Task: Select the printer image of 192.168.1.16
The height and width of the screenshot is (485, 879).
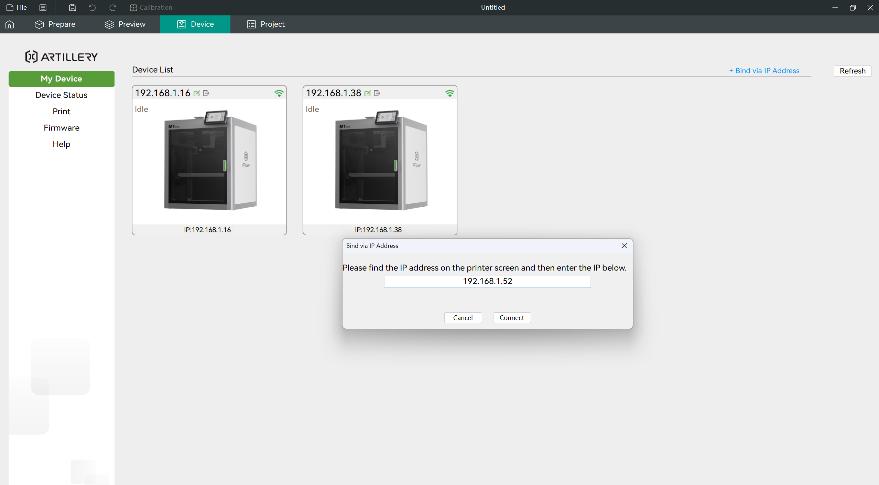Action: (x=211, y=160)
